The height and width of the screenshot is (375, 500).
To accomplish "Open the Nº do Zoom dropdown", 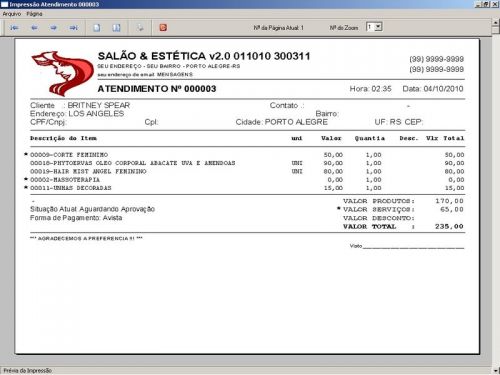I will point(378,27).
